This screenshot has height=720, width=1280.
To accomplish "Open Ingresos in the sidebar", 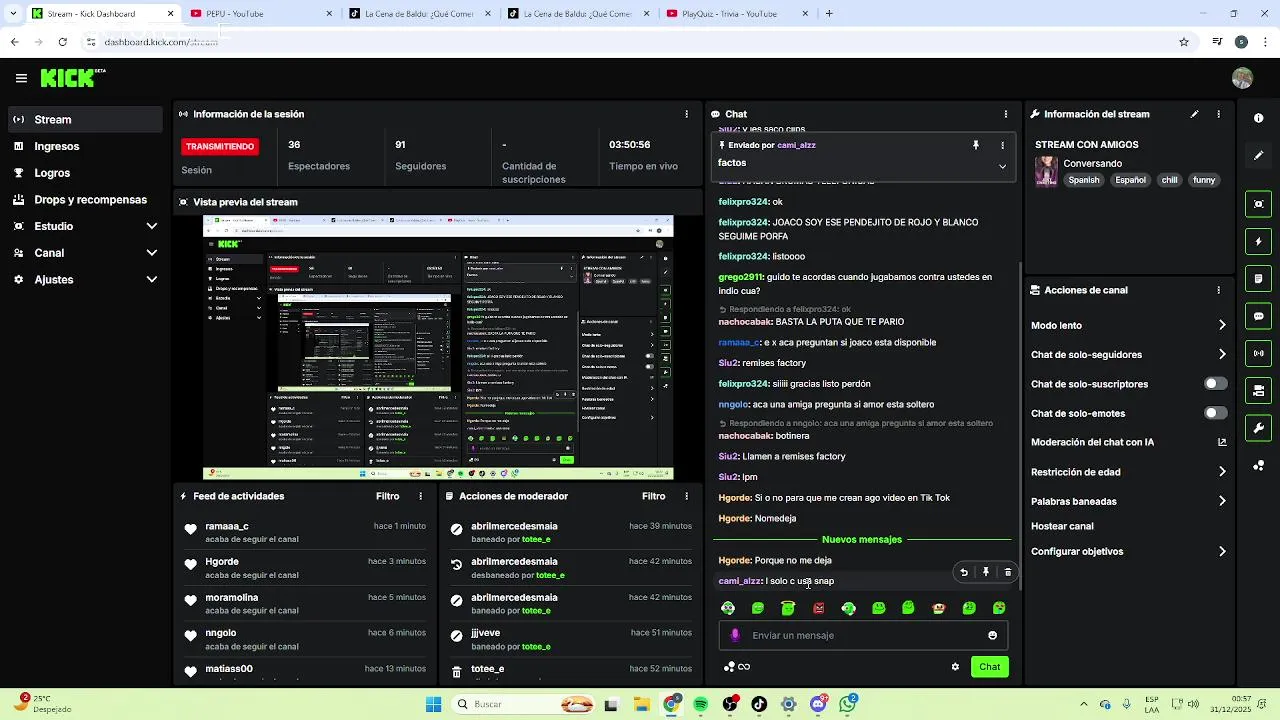I will [x=85, y=146].
